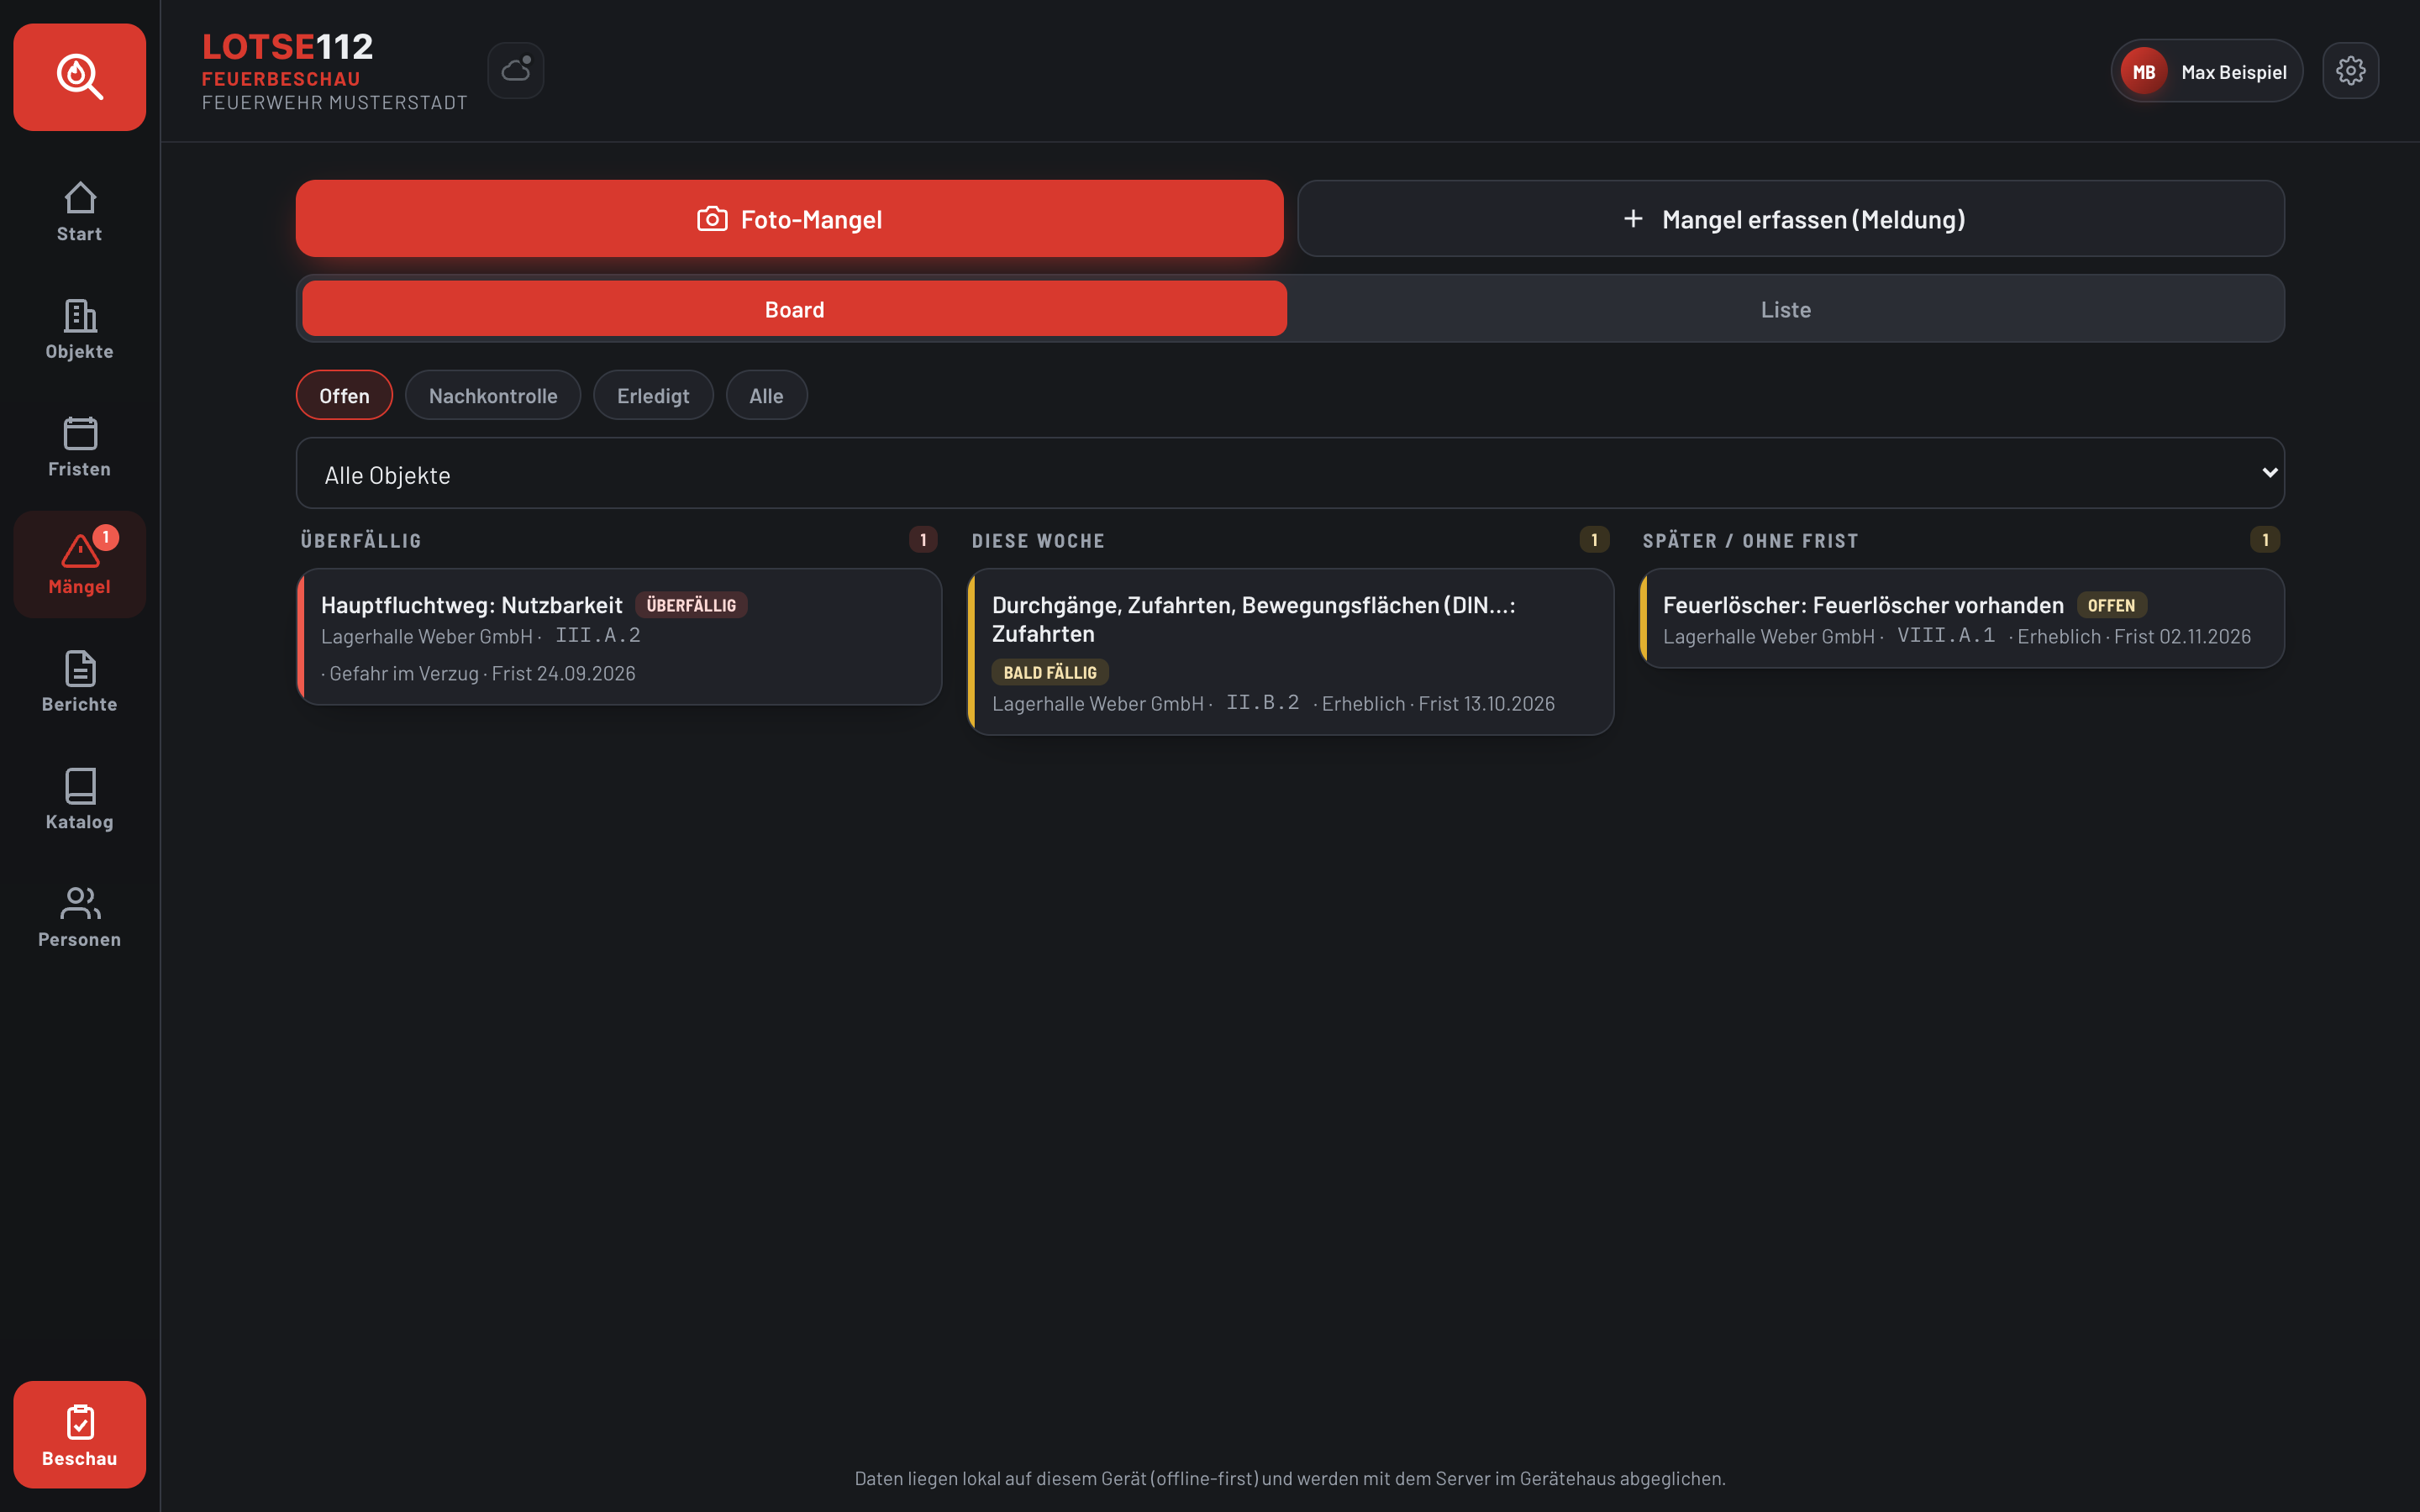The image size is (2420, 1512).
Task: Open the Hauptfluchtweg: Nutzbarkeit card
Action: [619, 637]
